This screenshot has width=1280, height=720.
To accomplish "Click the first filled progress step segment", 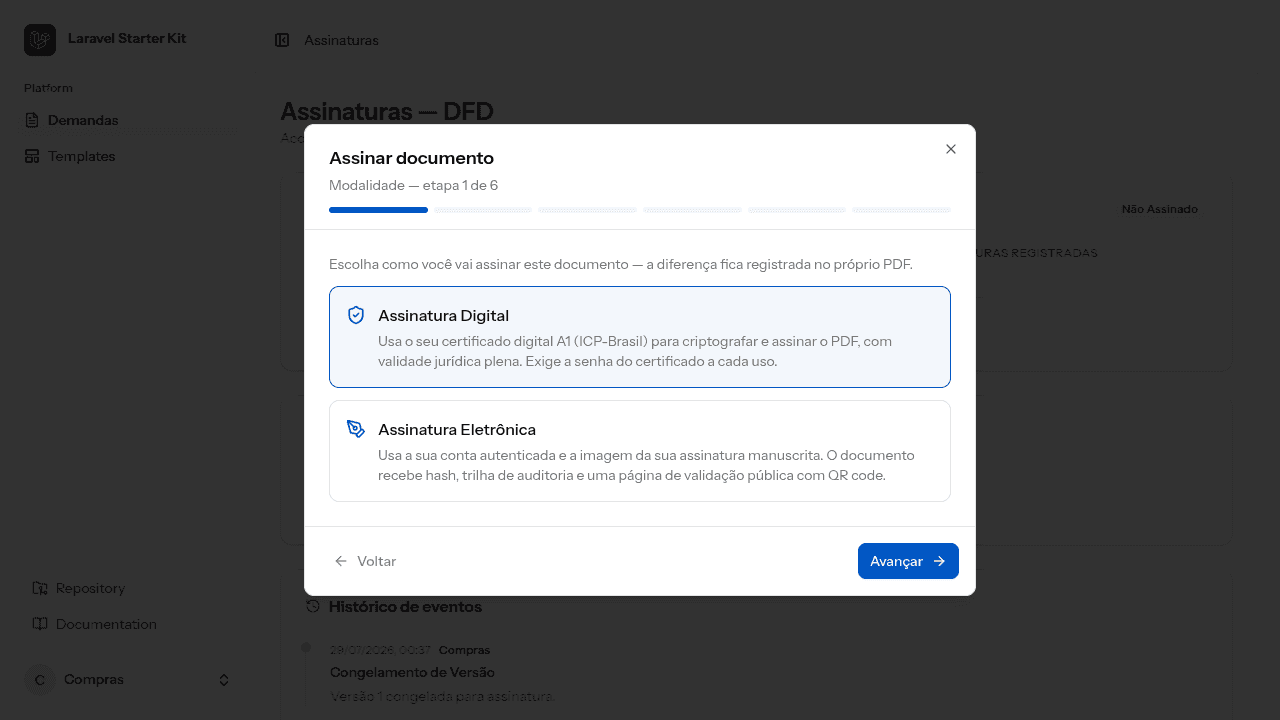I will [378, 210].
